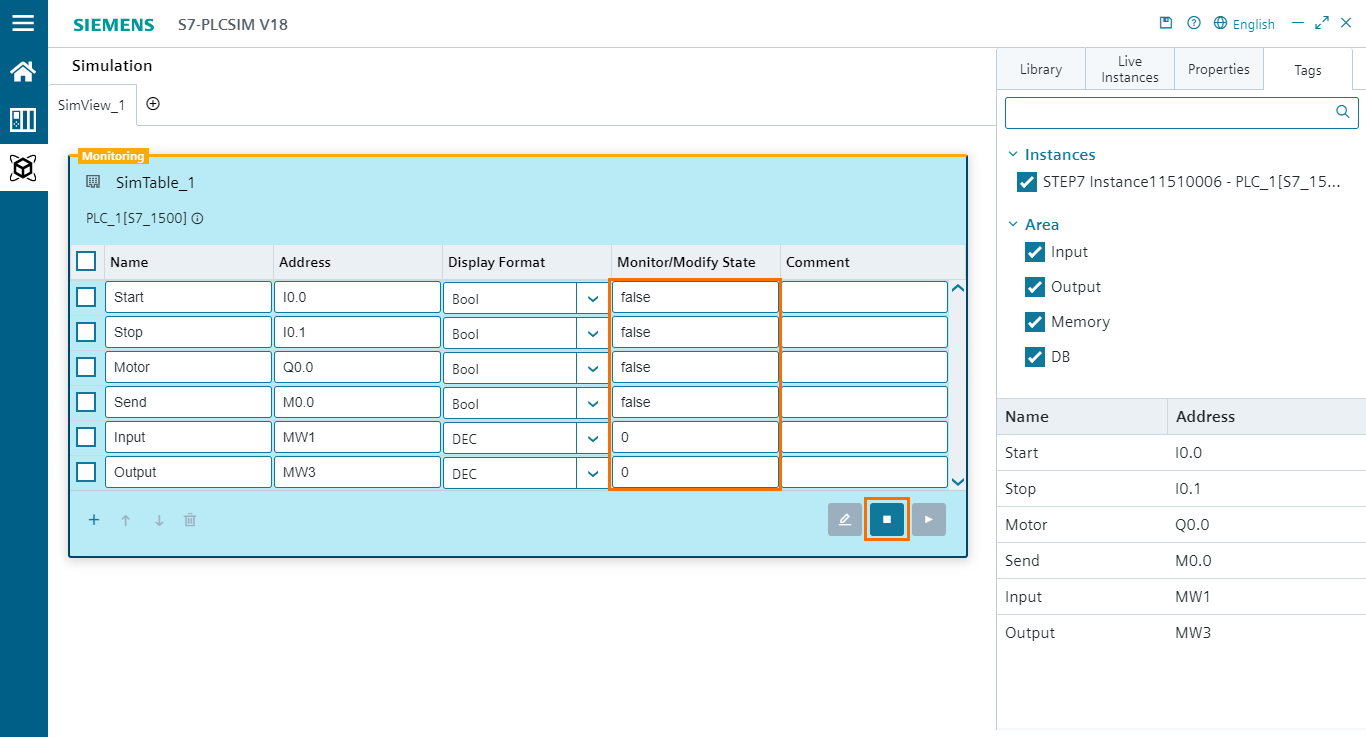Add a new row to SimTable_1
Viewport: 1366px width, 737px height.
[x=94, y=519]
